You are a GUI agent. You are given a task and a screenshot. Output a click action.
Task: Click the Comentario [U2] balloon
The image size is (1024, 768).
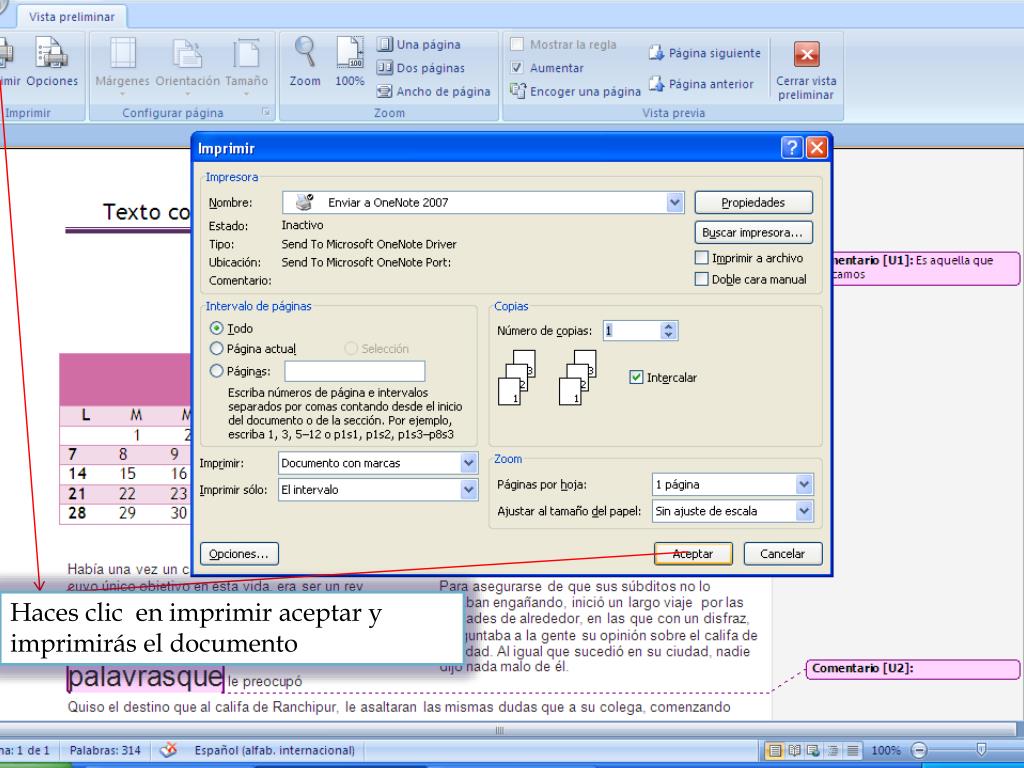912,669
